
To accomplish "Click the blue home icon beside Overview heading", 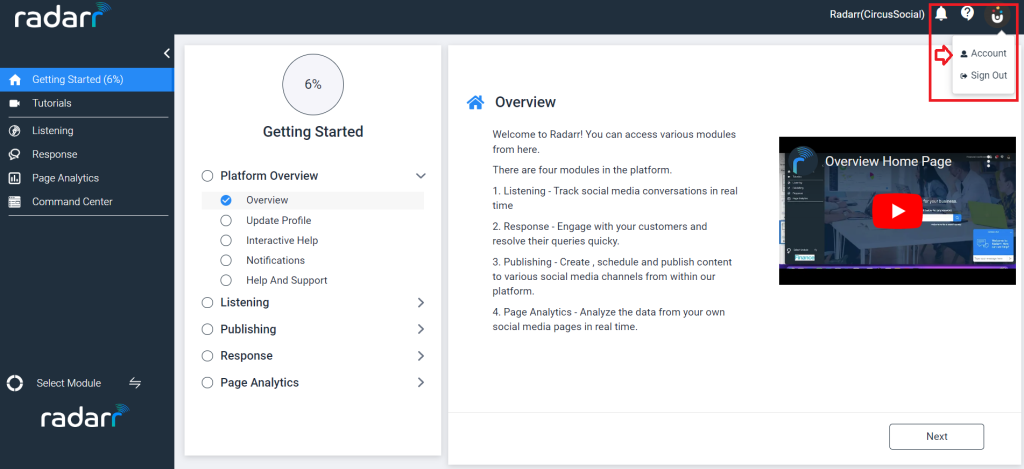I will click(x=475, y=102).
